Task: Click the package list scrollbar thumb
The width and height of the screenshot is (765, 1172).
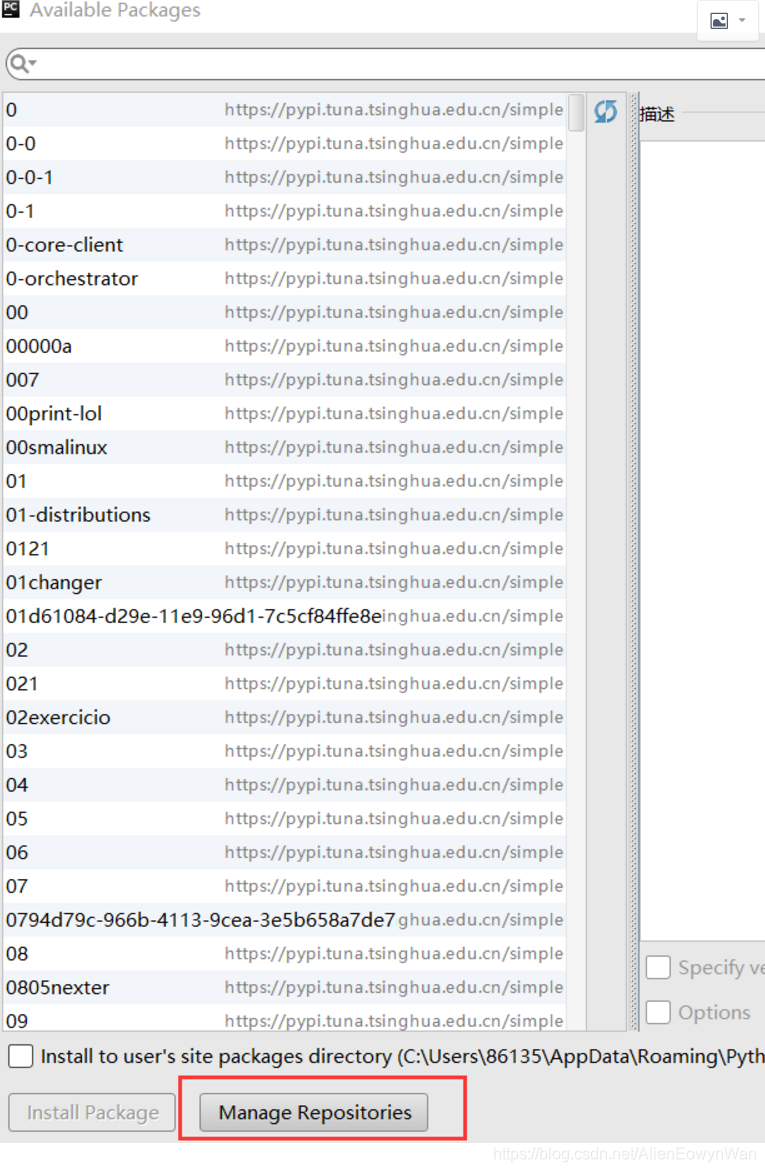Action: coord(576,113)
